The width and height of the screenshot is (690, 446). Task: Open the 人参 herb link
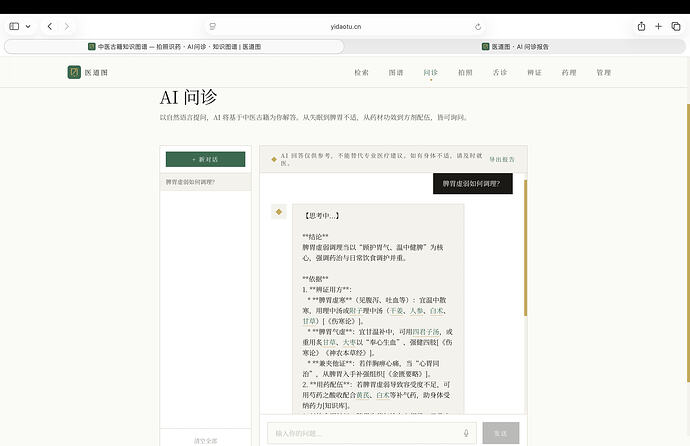coord(416,311)
